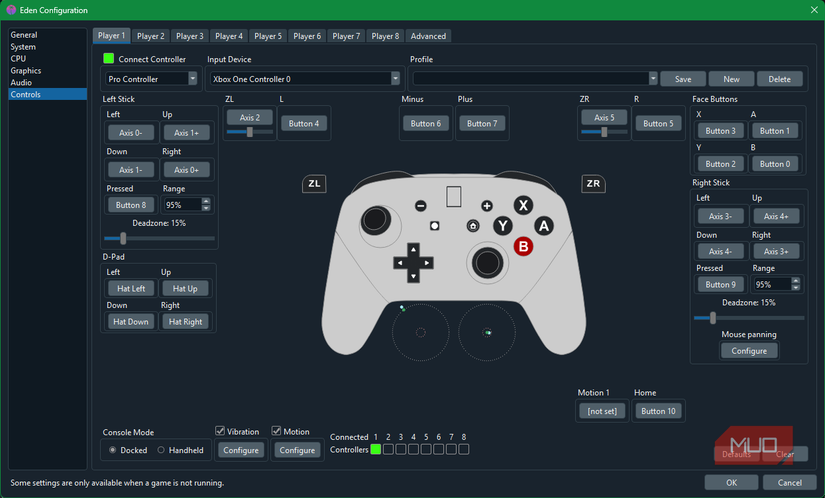This screenshot has height=498, width=825.
Task: Click the ZL Axis 2 threshold slider
Action: click(x=250, y=131)
